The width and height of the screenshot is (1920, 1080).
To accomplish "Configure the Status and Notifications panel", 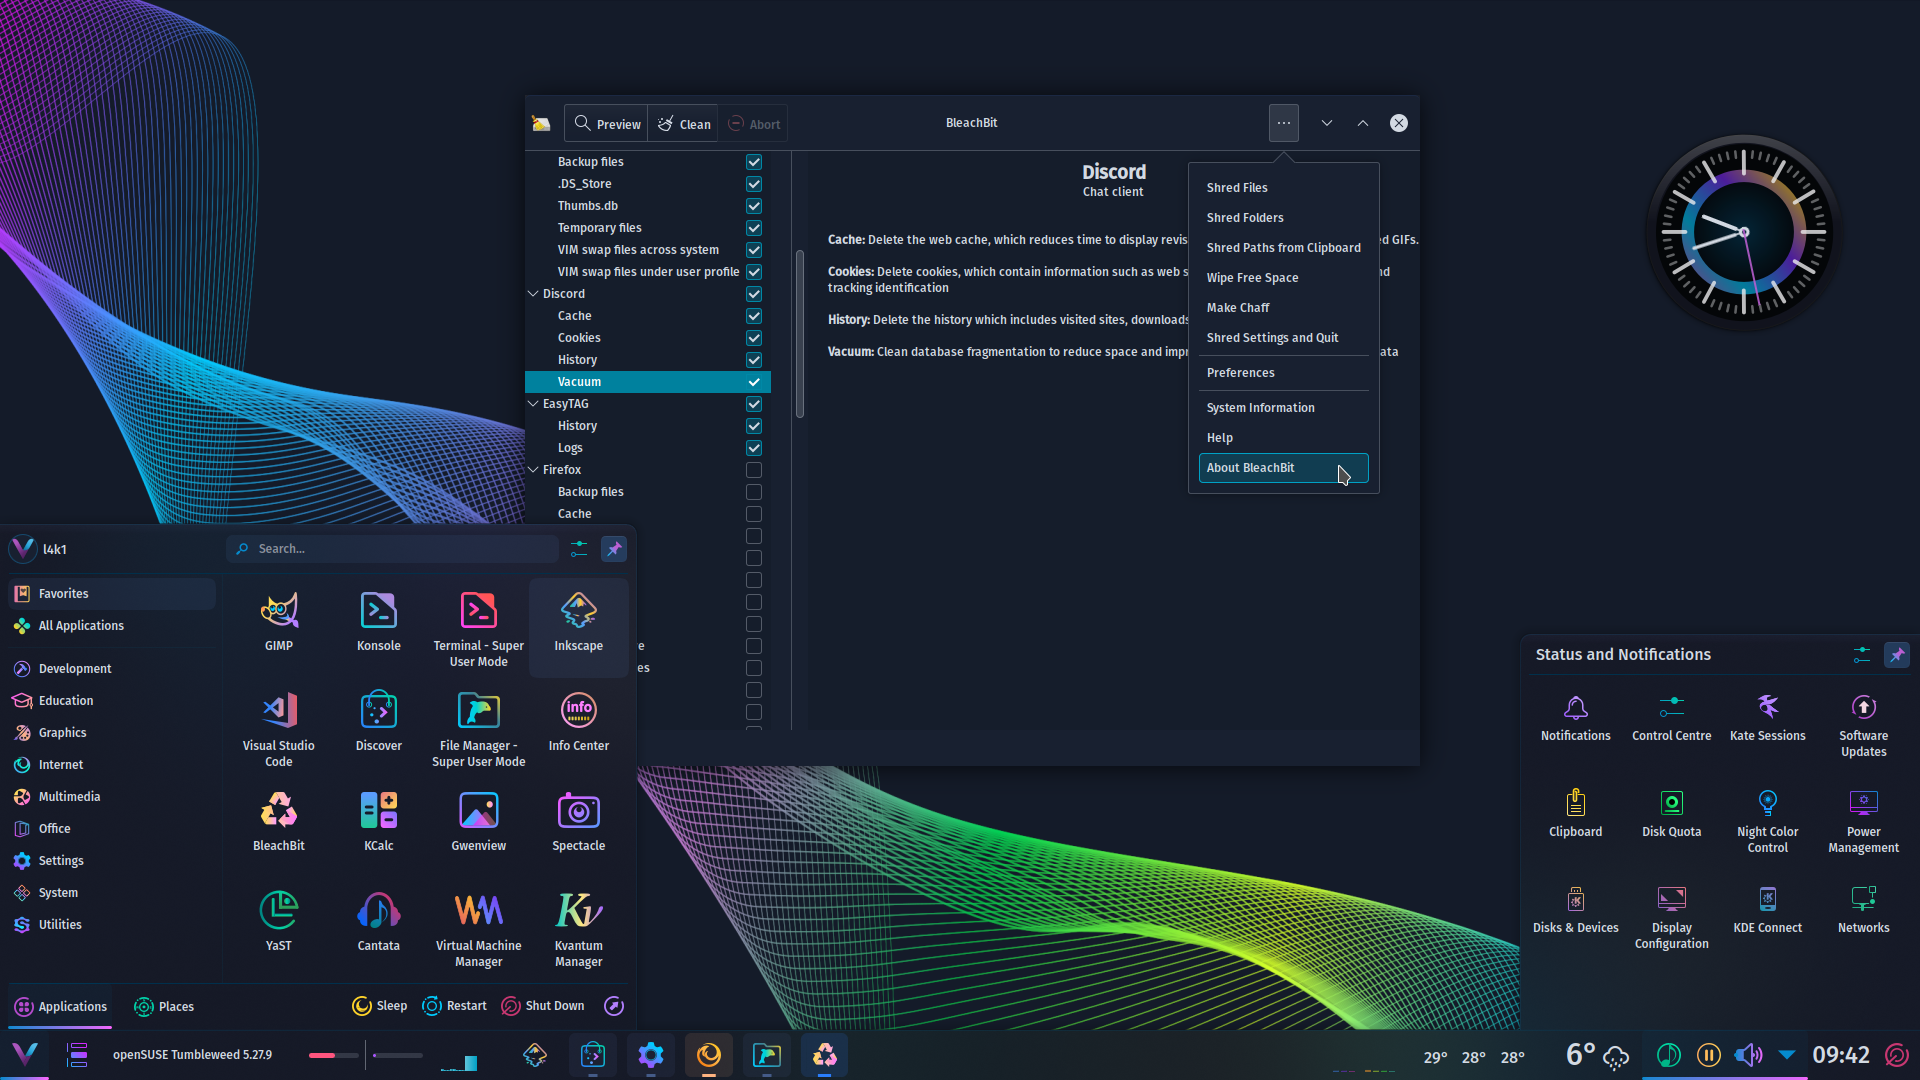I will point(1862,655).
